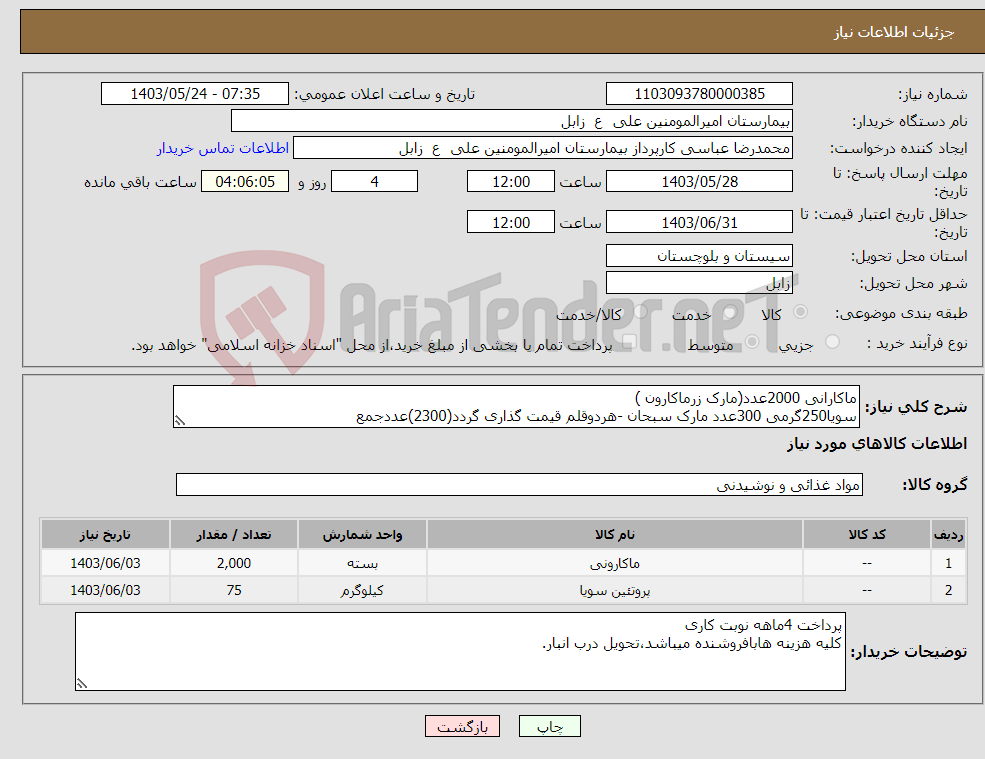
Task: Click the announcement date field 1403/05/24 - 07:35
Action: [195, 94]
